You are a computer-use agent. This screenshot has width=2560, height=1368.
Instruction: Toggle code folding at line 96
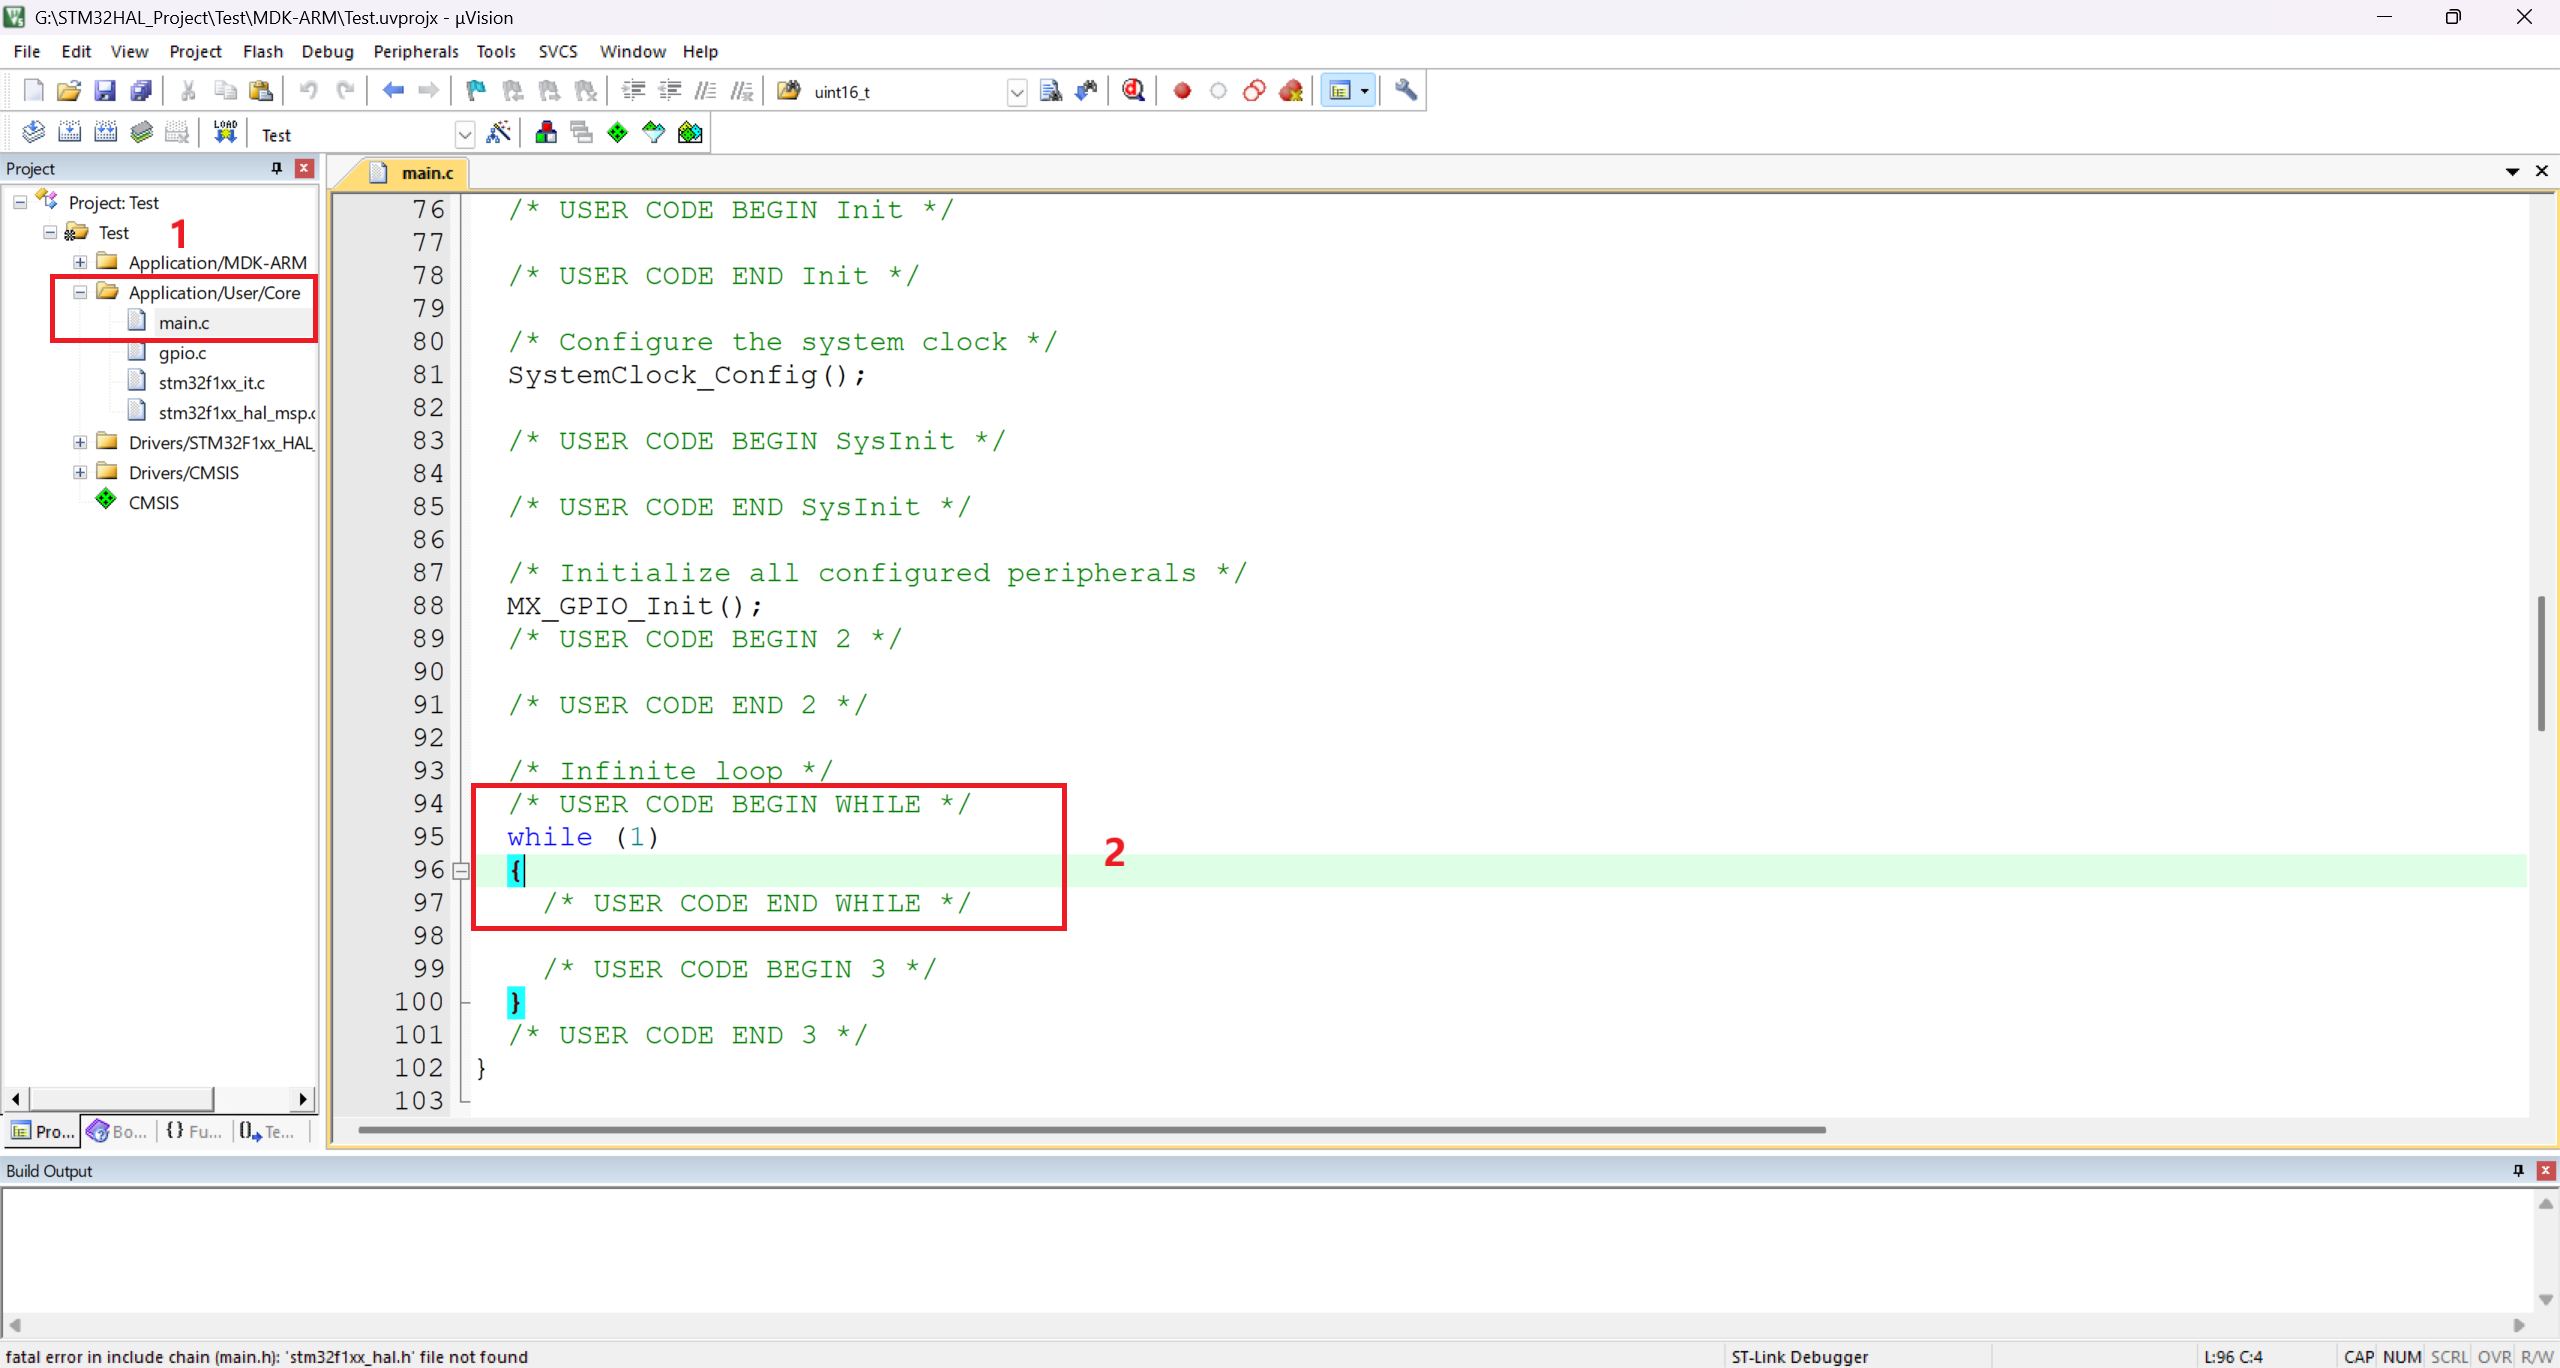tap(461, 870)
